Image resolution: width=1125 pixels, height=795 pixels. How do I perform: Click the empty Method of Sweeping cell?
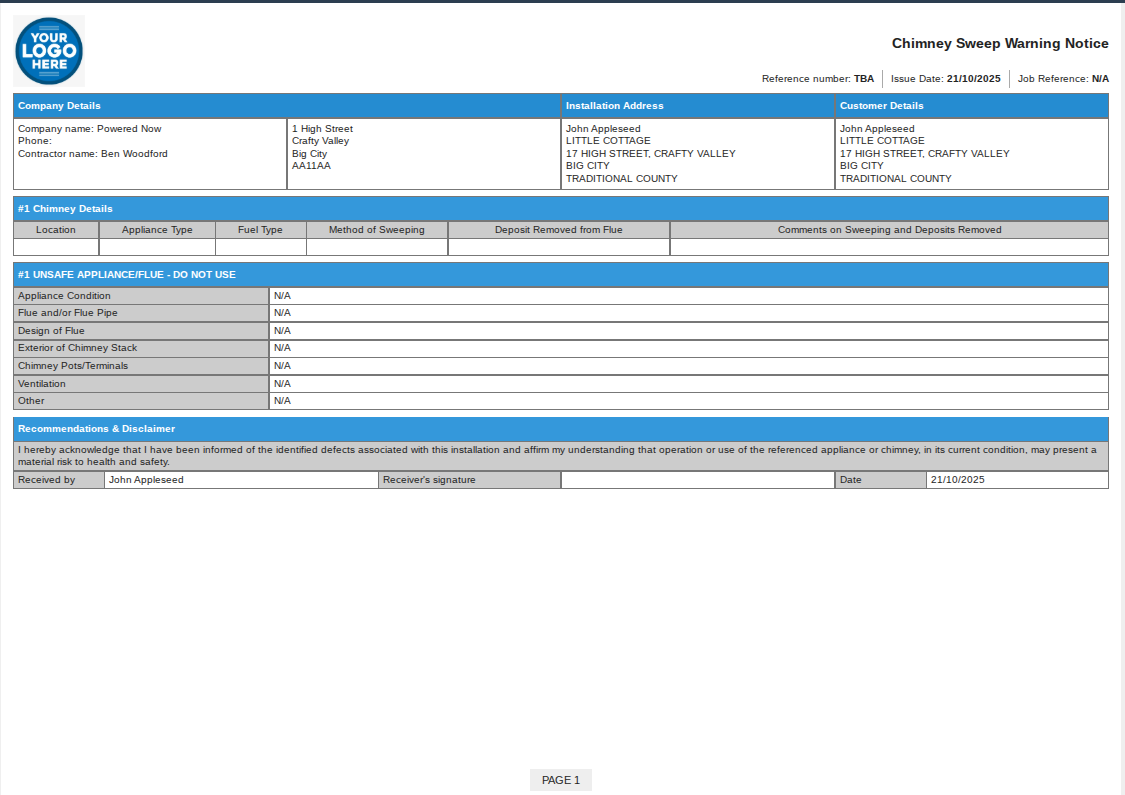[x=376, y=247]
